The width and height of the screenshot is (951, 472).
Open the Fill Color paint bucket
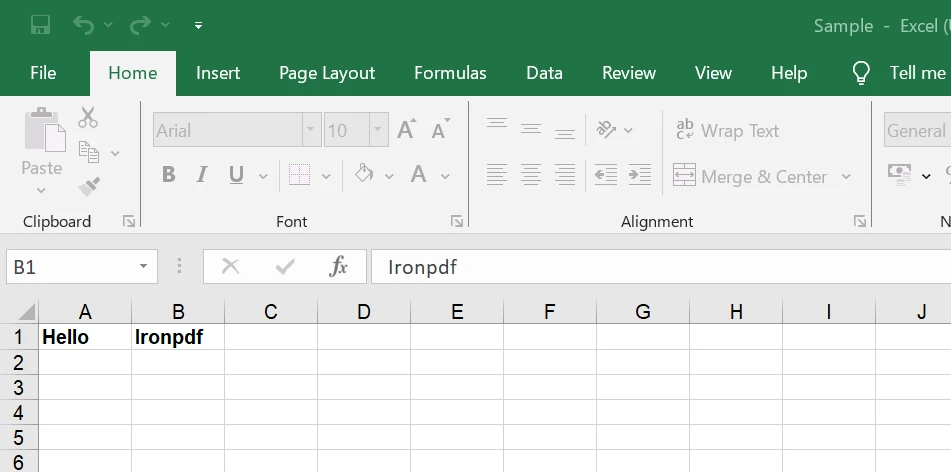(x=363, y=175)
